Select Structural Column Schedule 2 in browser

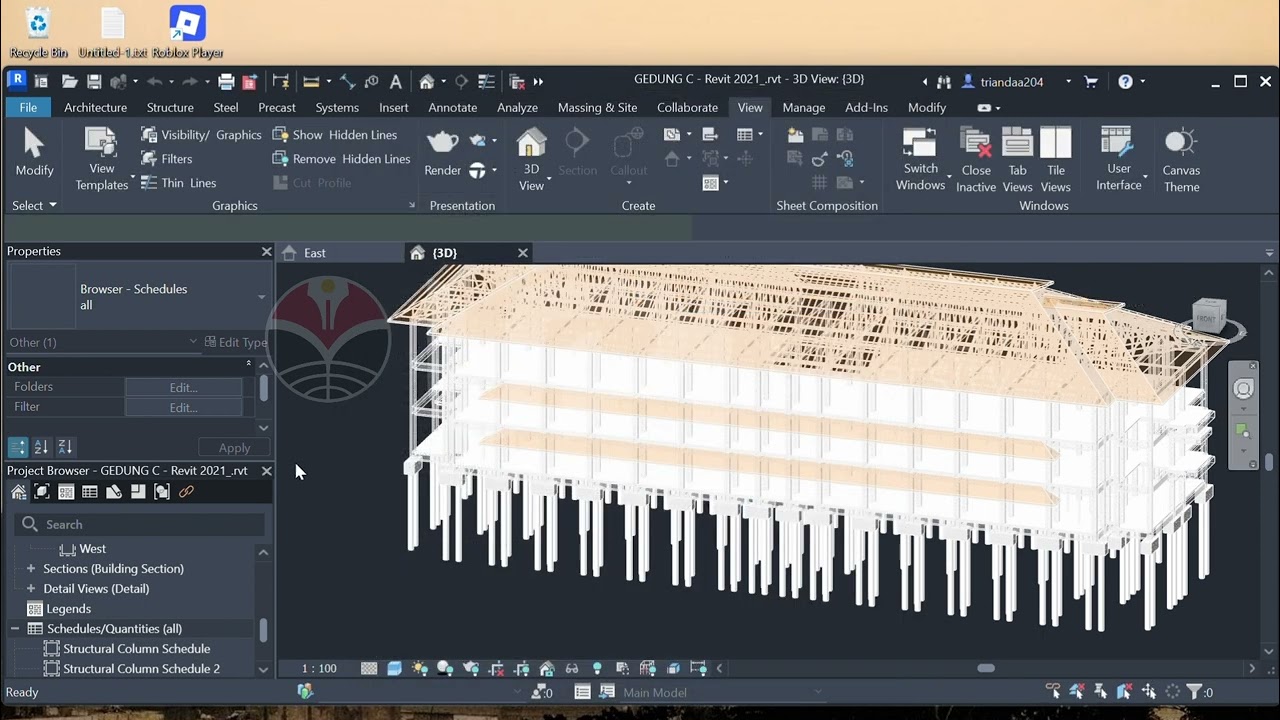[x=141, y=669]
